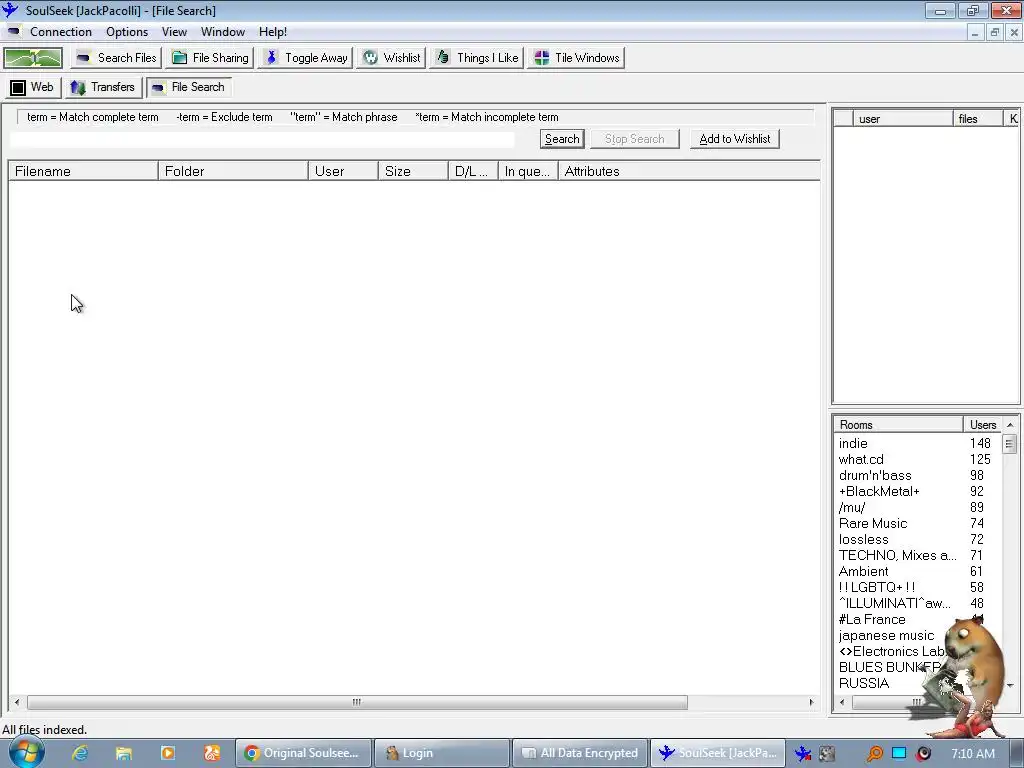Click the Users column header in Rooms
The image size is (1024, 768).
(x=982, y=424)
